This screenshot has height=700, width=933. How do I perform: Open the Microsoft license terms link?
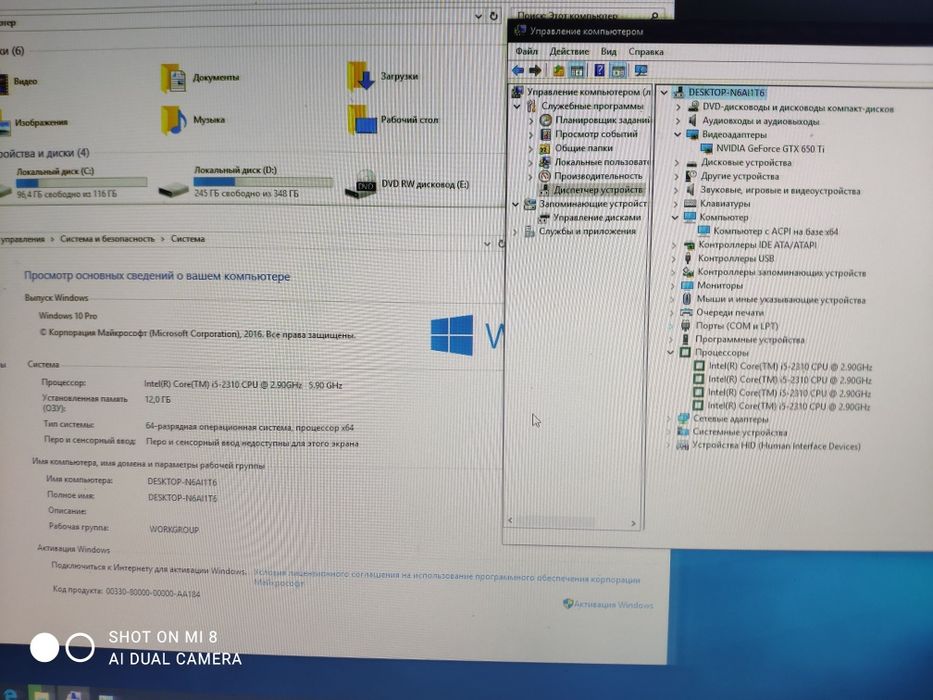click(447, 580)
